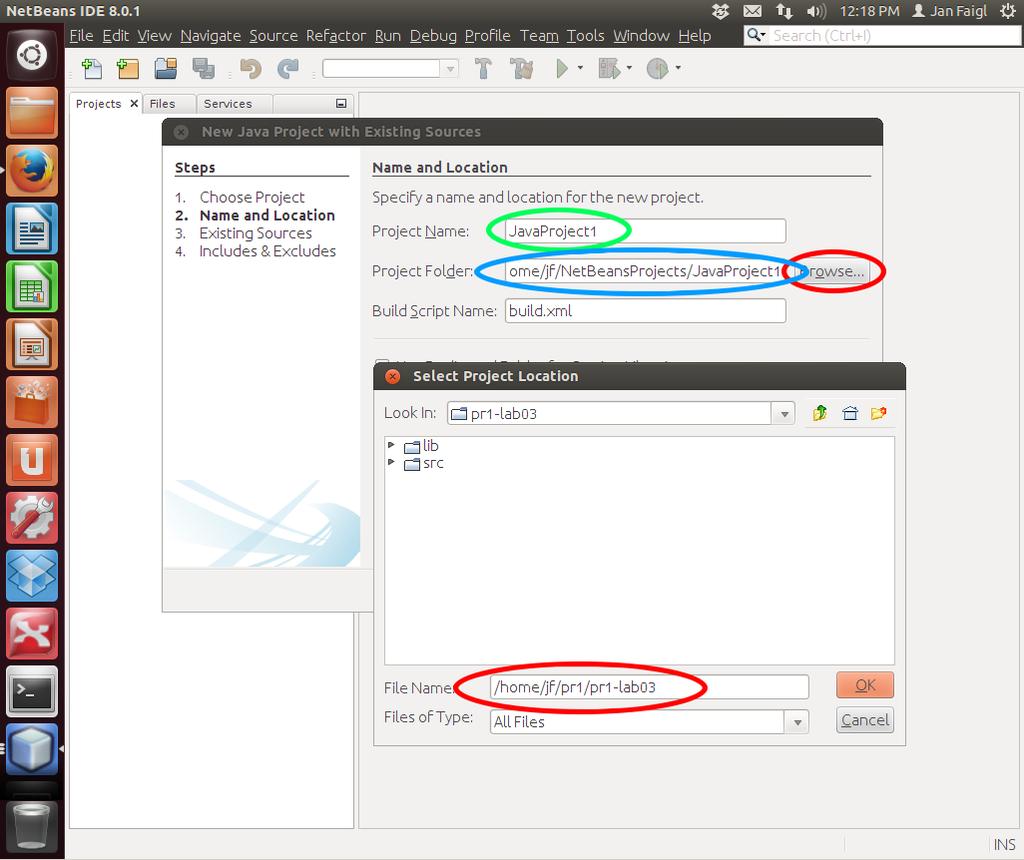Click the 12:18 PM clock indicator
The height and width of the screenshot is (860, 1024).
[x=869, y=11]
